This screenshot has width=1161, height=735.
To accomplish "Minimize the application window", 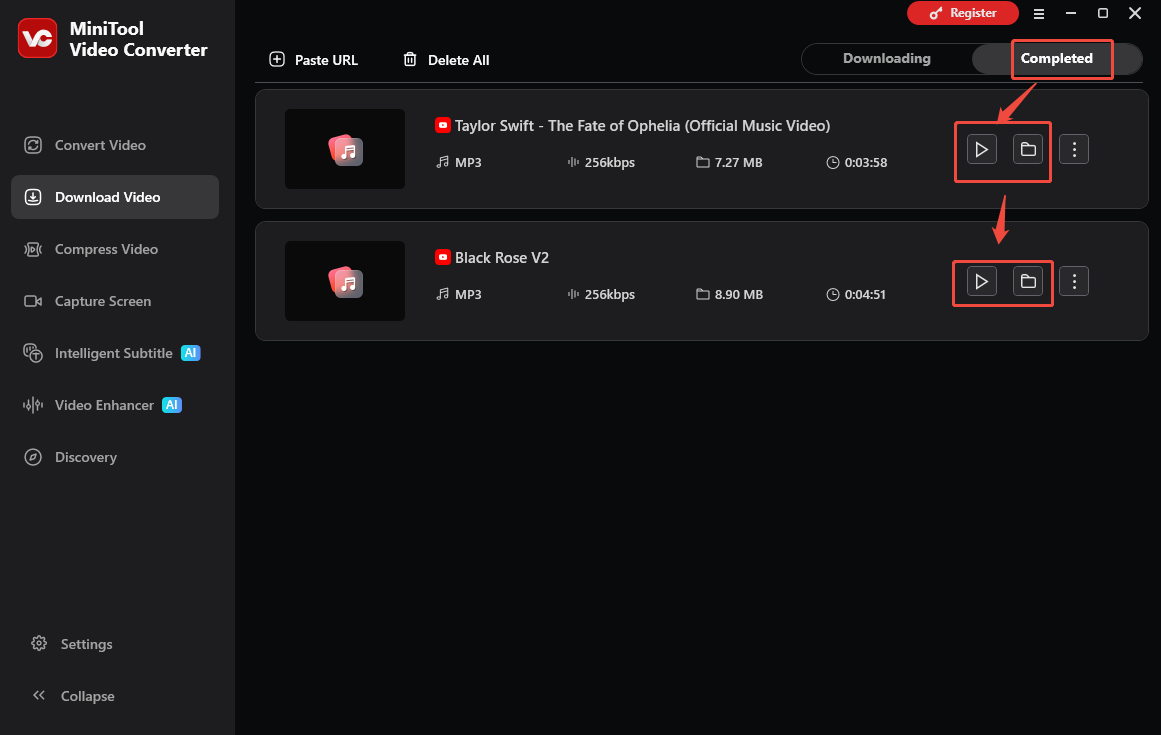I will pyautogui.click(x=1071, y=13).
